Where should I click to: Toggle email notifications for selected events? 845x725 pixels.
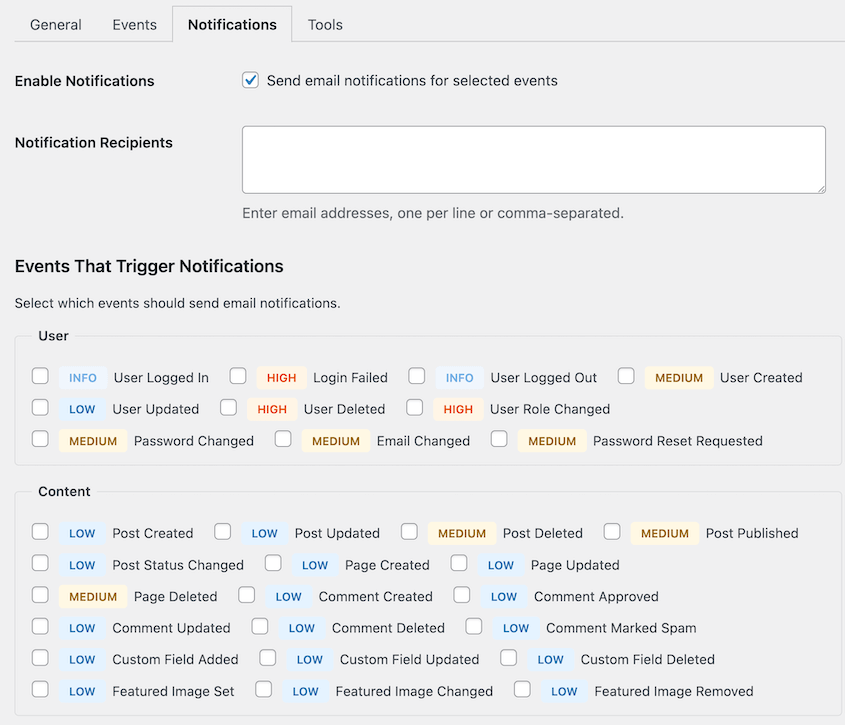tap(250, 81)
